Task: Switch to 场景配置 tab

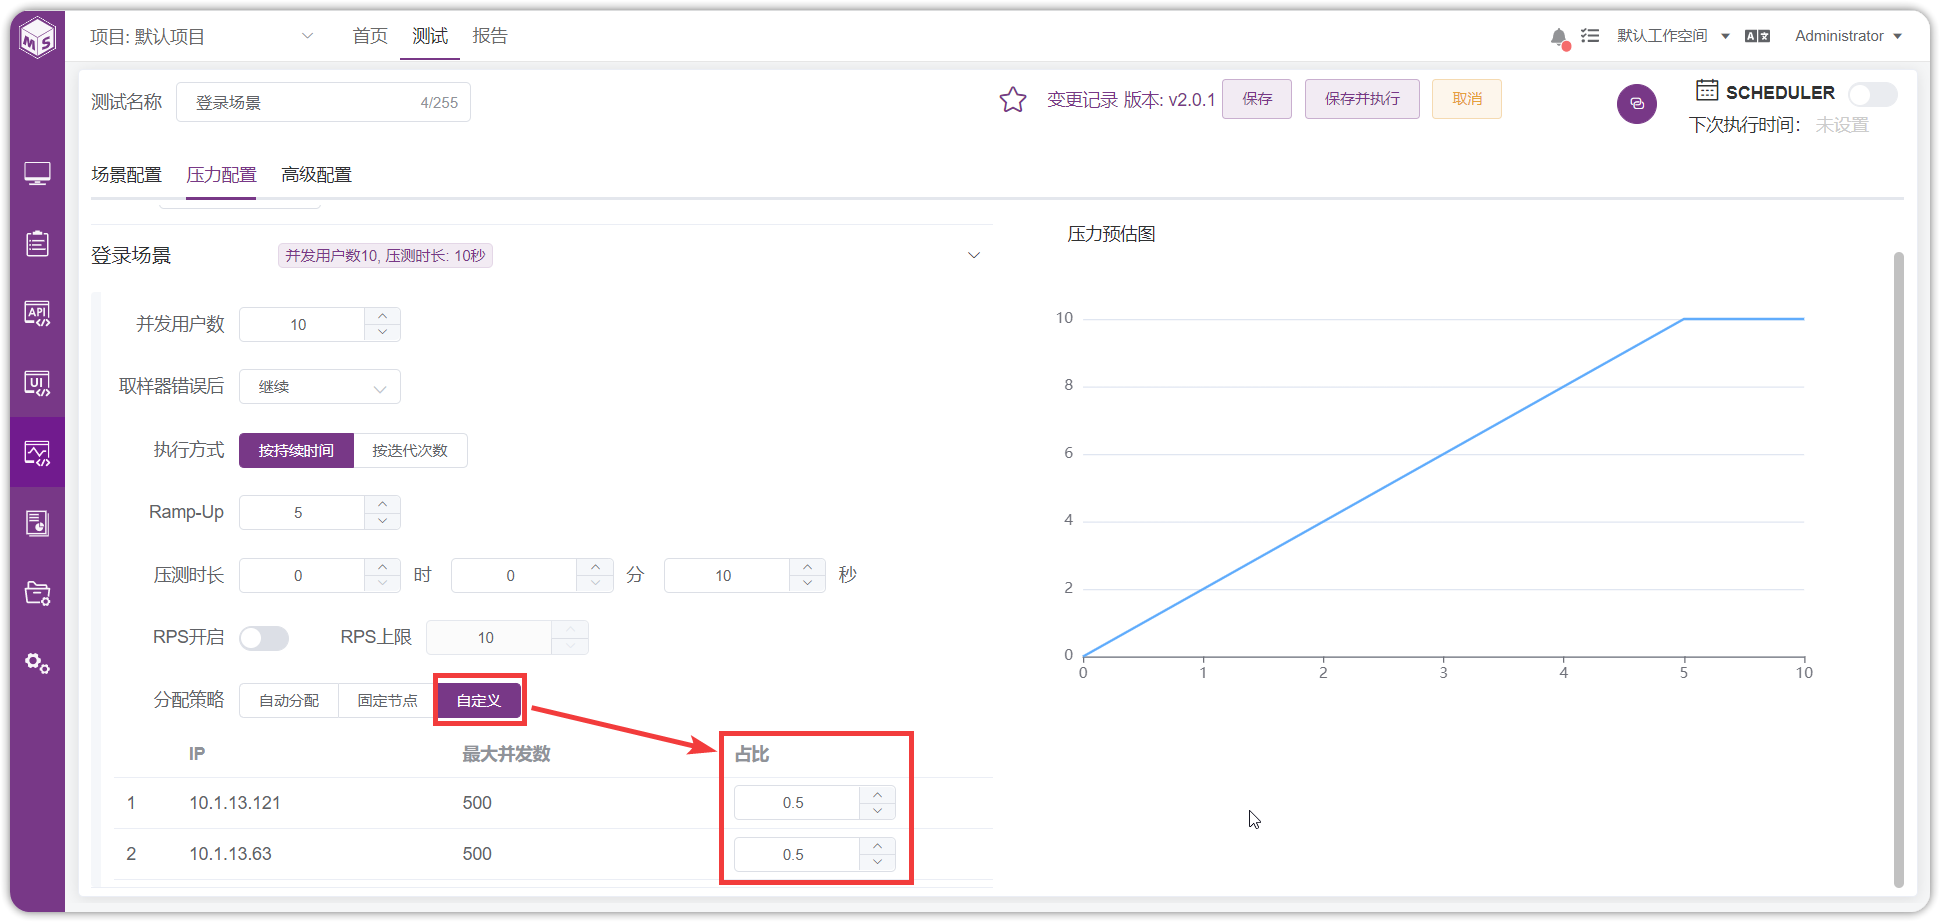Action: pyautogui.click(x=126, y=175)
